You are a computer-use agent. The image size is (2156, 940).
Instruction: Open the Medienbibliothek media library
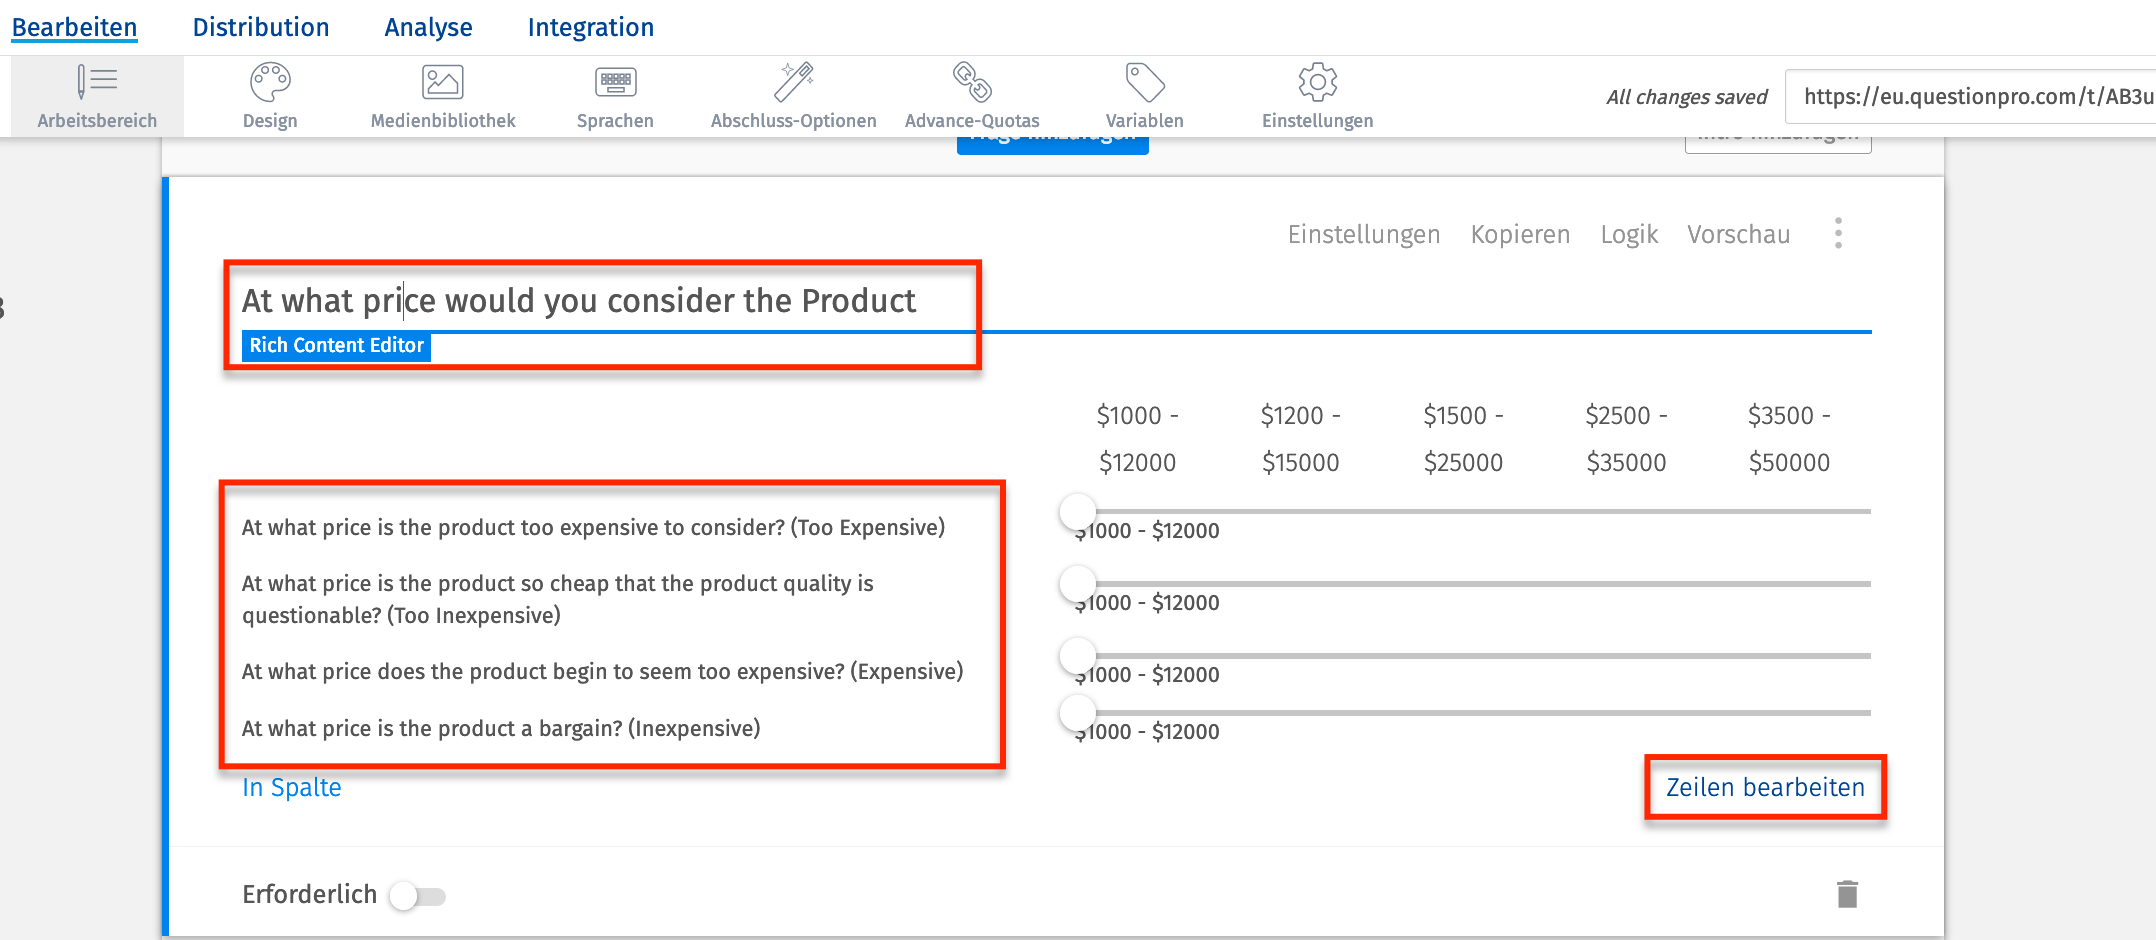coord(442,83)
